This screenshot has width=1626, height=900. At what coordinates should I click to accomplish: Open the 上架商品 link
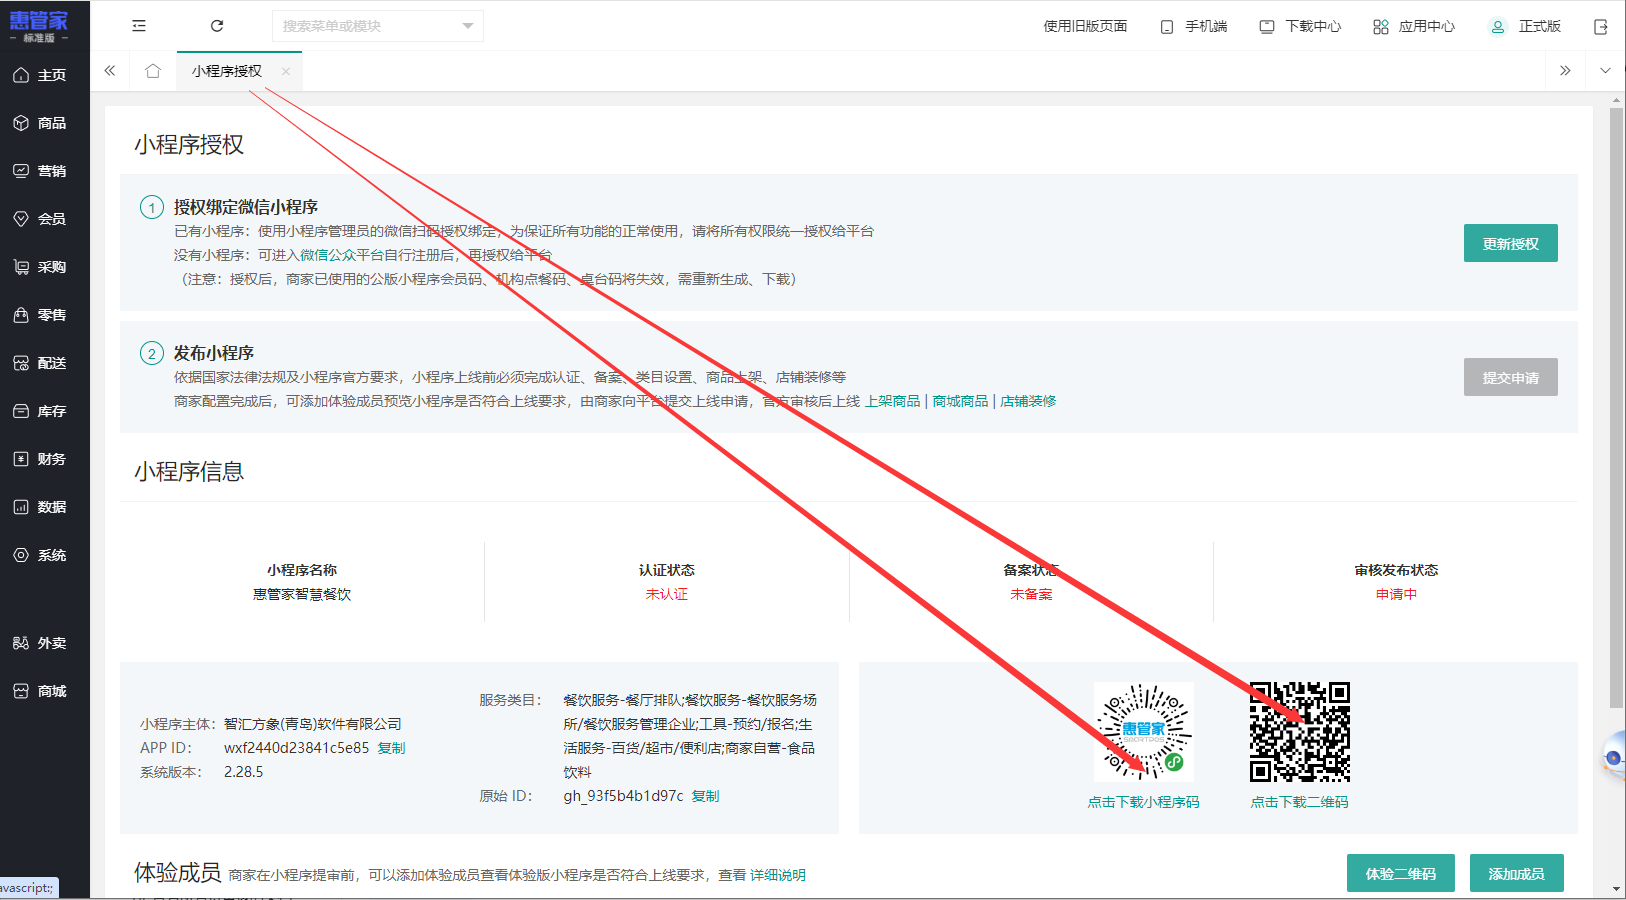coord(892,401)
